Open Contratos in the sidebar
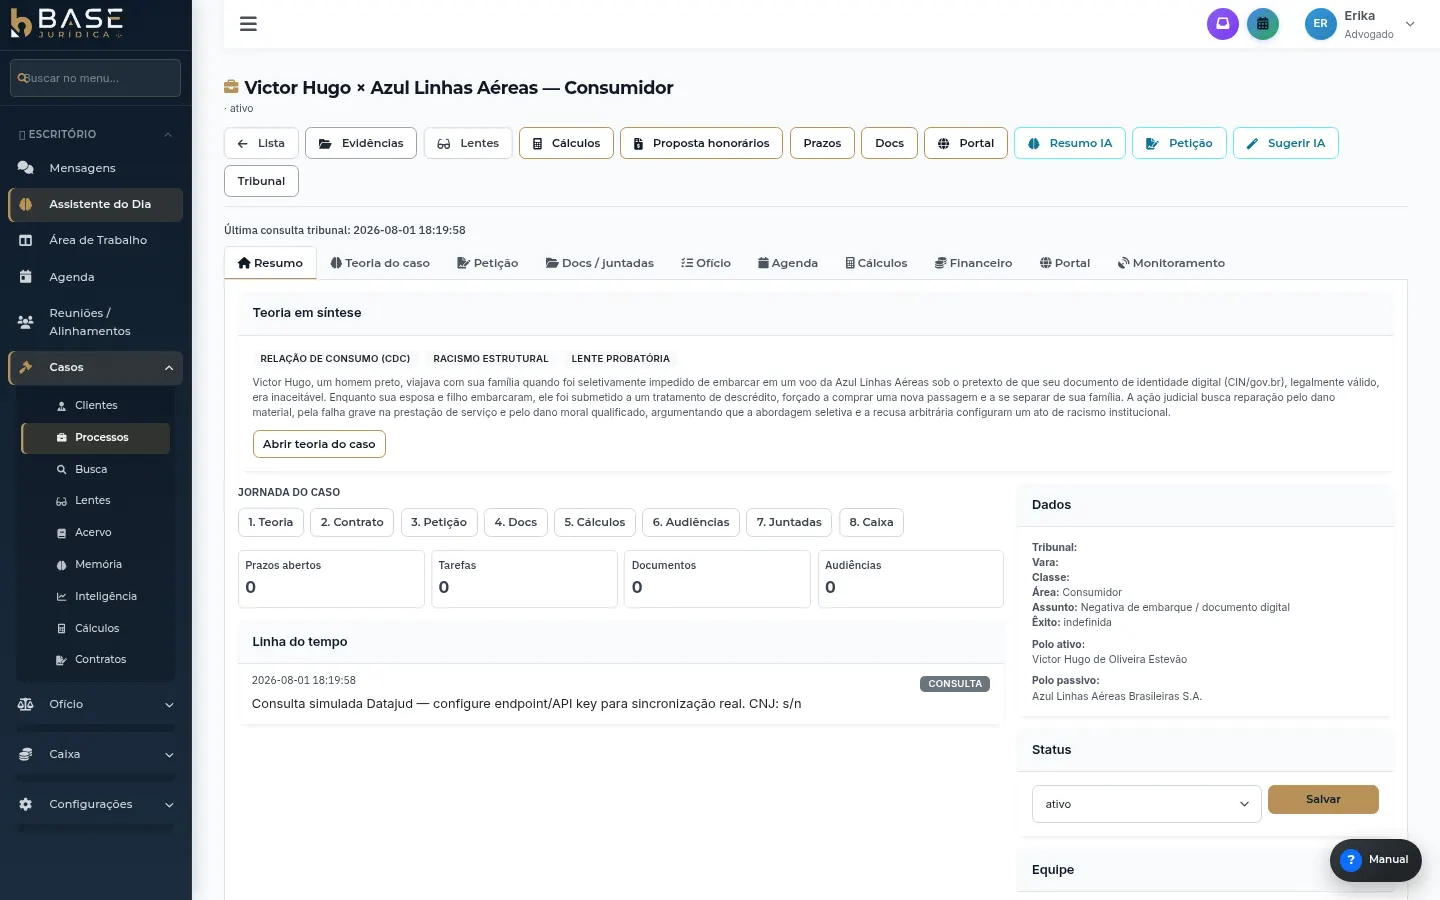 point(95,659)
